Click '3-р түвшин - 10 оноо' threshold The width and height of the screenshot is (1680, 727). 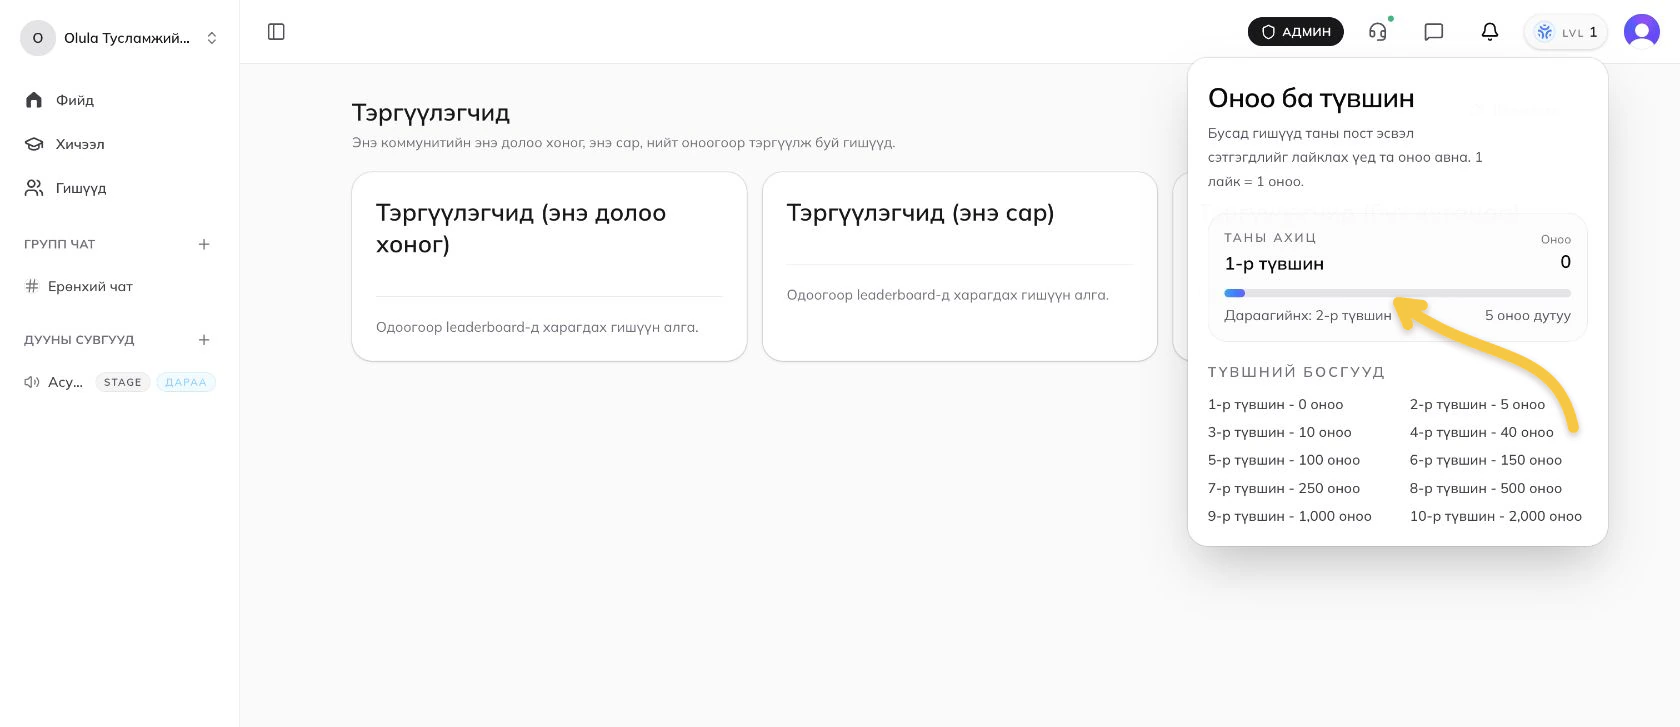1280,432
